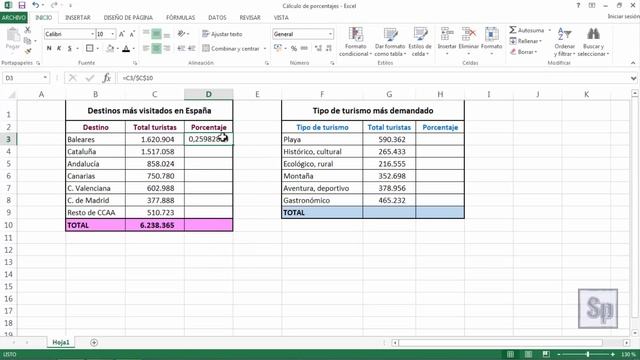Collapse the ribbon with the arrow
The image size is (640, 360).
pos(633,63)
